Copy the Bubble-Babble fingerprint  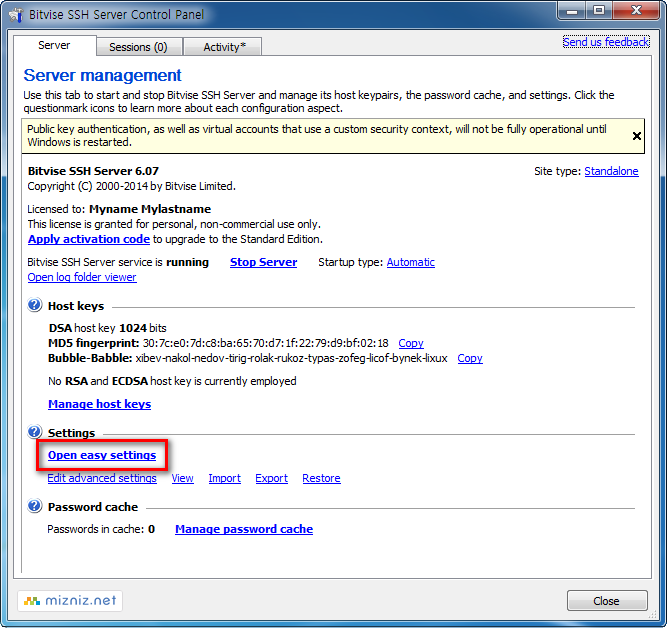click(x=470, y=358)
